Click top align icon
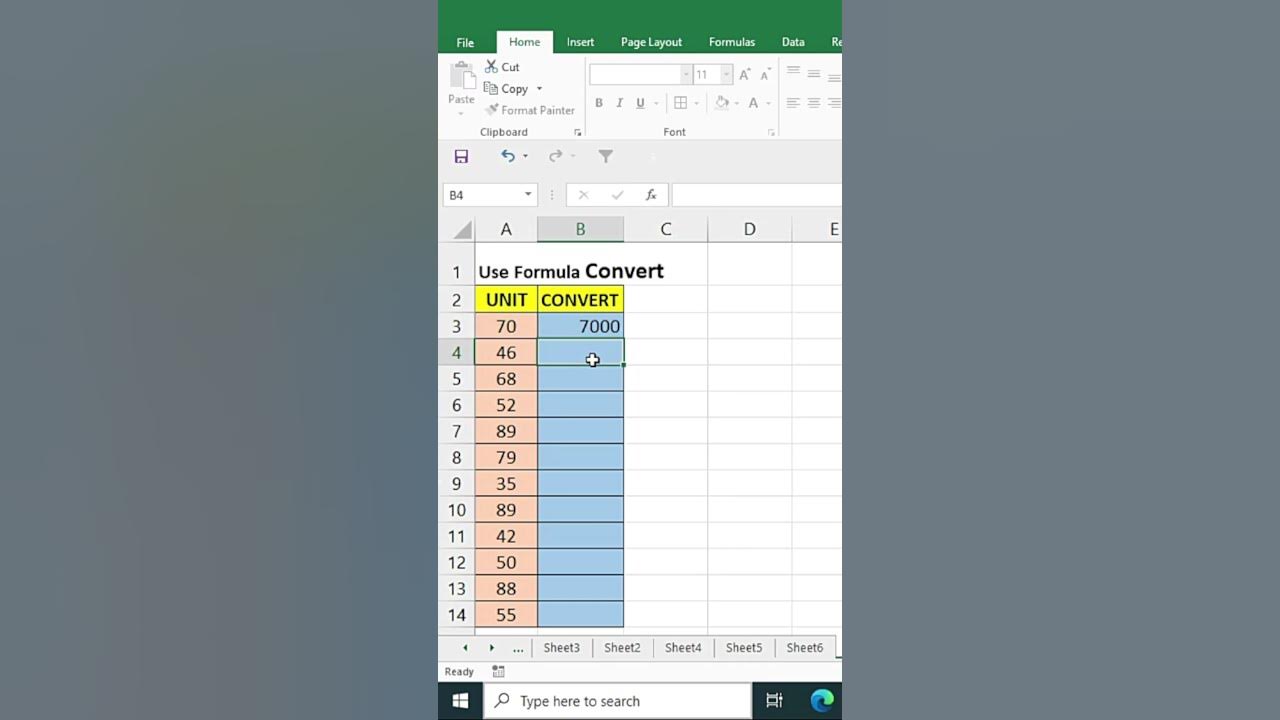 click(793, 73)
